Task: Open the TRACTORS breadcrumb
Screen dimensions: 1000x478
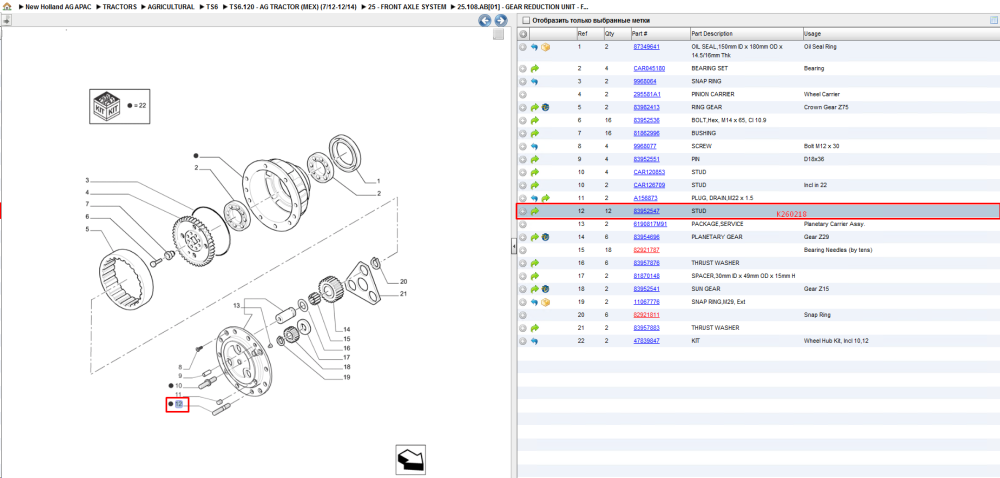Action: (119, 6)
